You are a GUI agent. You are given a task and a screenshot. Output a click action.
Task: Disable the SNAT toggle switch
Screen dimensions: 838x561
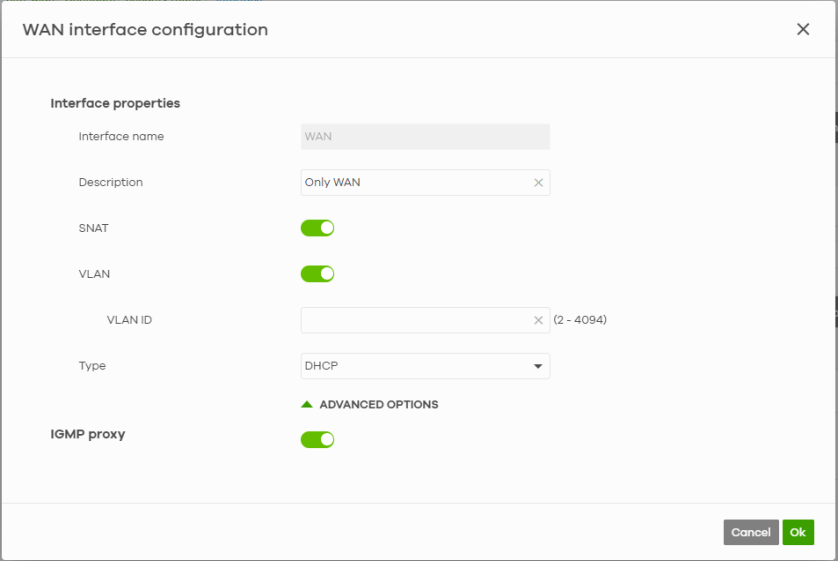(317, 228)
